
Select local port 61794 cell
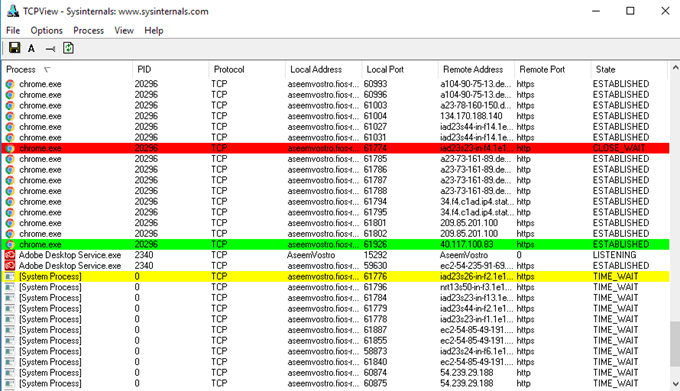point(376,202)
